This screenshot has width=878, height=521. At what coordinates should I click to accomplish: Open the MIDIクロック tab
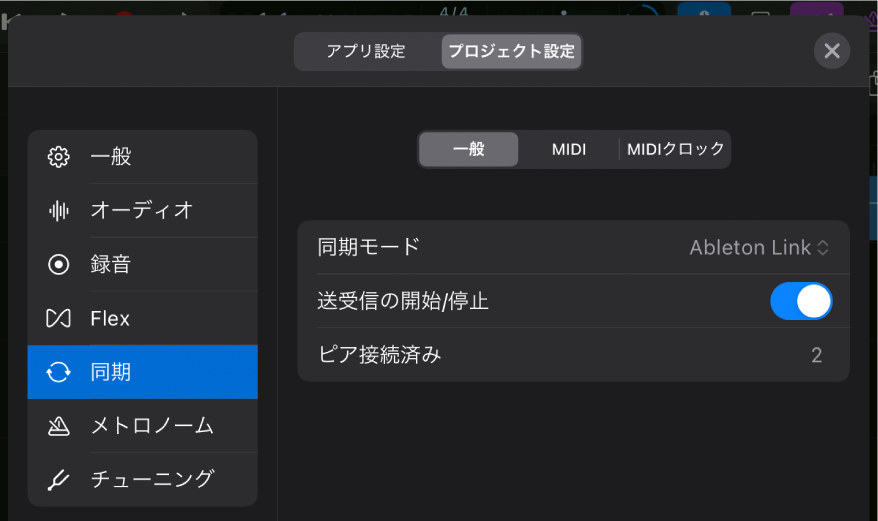point(675,149)
